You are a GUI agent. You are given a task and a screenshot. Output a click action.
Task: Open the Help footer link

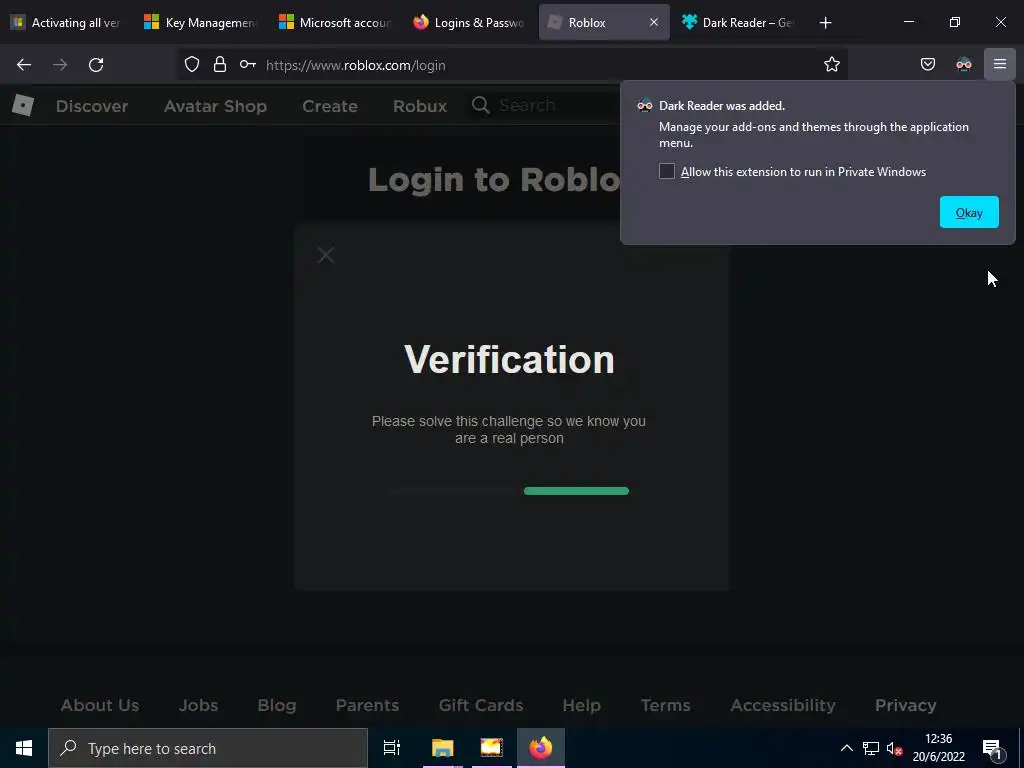(x=582, y=705)
